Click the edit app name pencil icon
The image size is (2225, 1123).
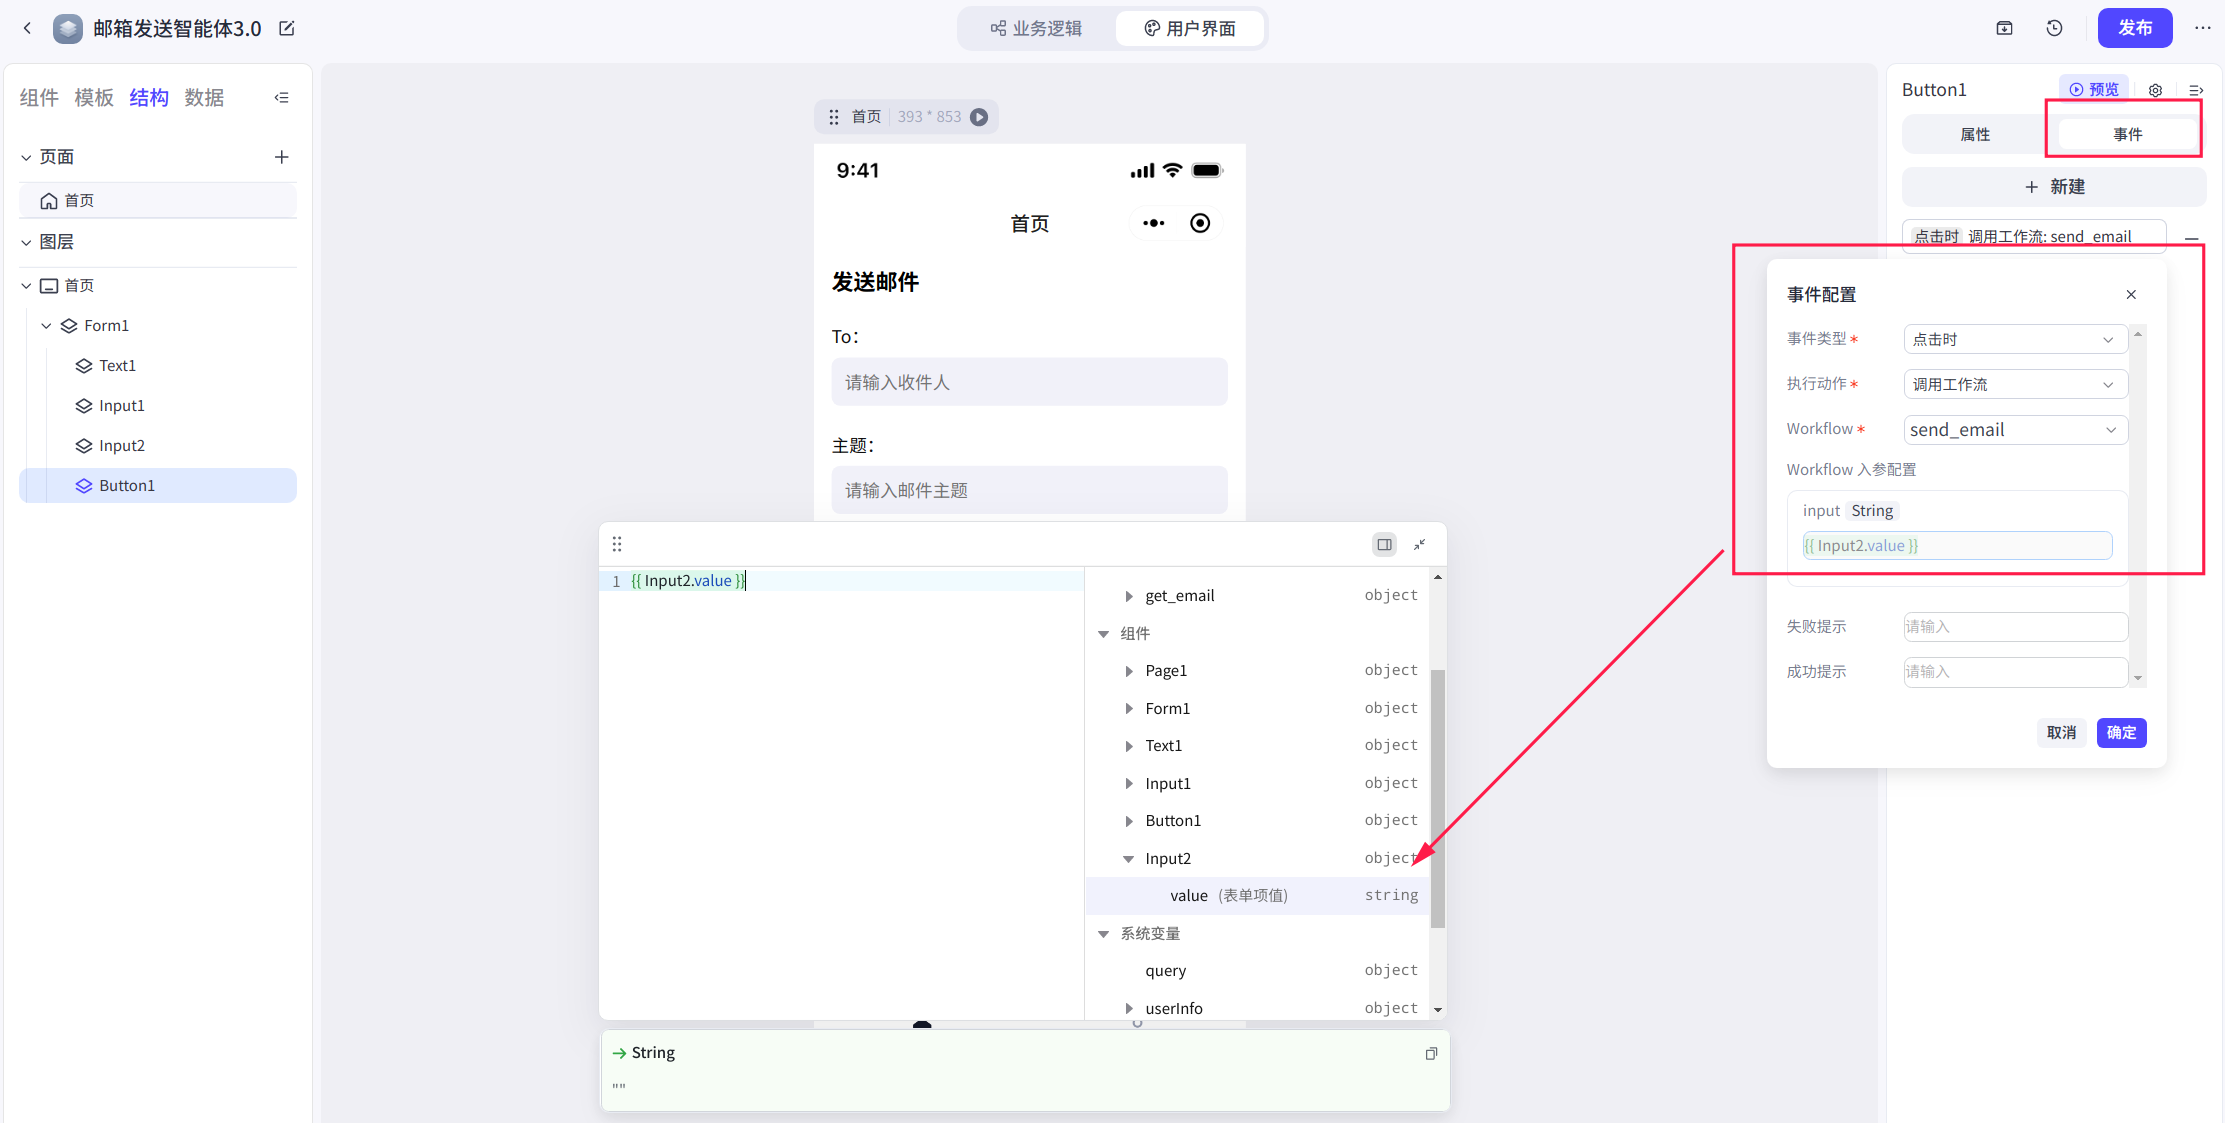287,28
